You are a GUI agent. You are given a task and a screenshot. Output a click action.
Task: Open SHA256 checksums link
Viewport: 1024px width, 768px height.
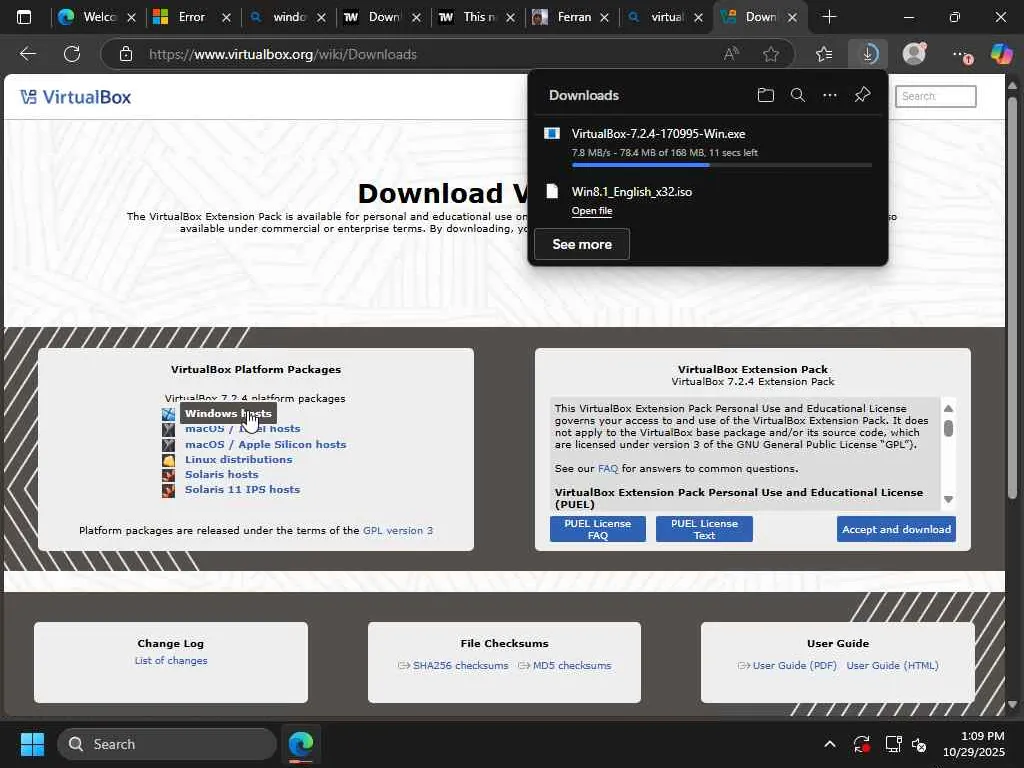coord(460,665)
